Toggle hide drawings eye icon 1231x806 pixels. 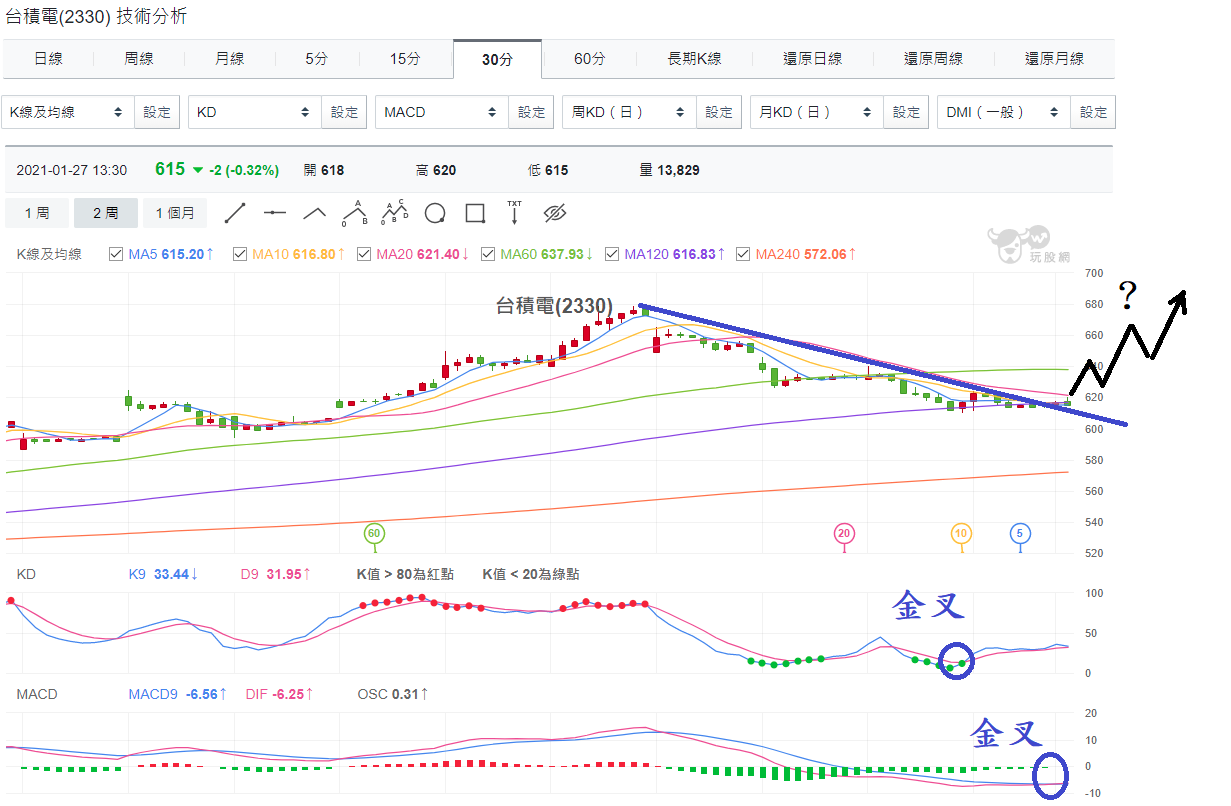(x=555, y=213)
